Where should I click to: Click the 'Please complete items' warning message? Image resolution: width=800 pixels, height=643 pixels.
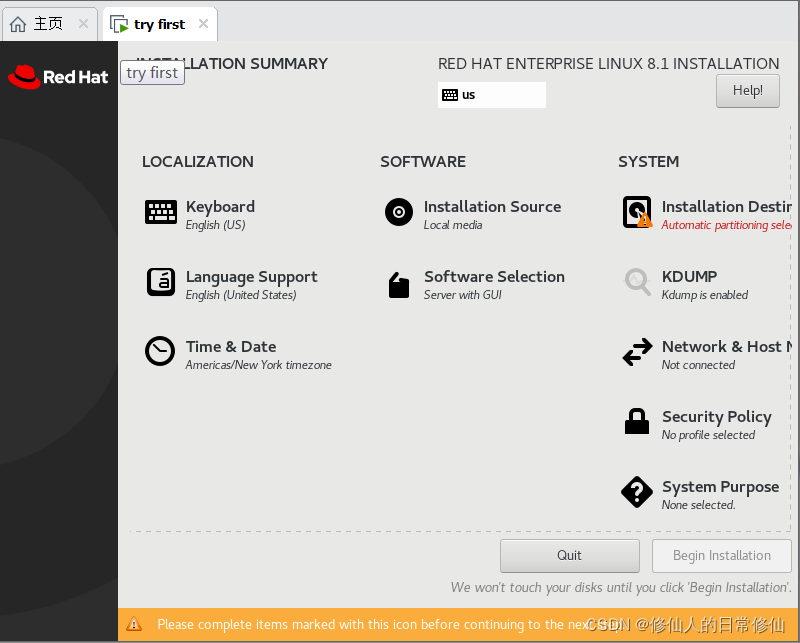tap(389, 624)
